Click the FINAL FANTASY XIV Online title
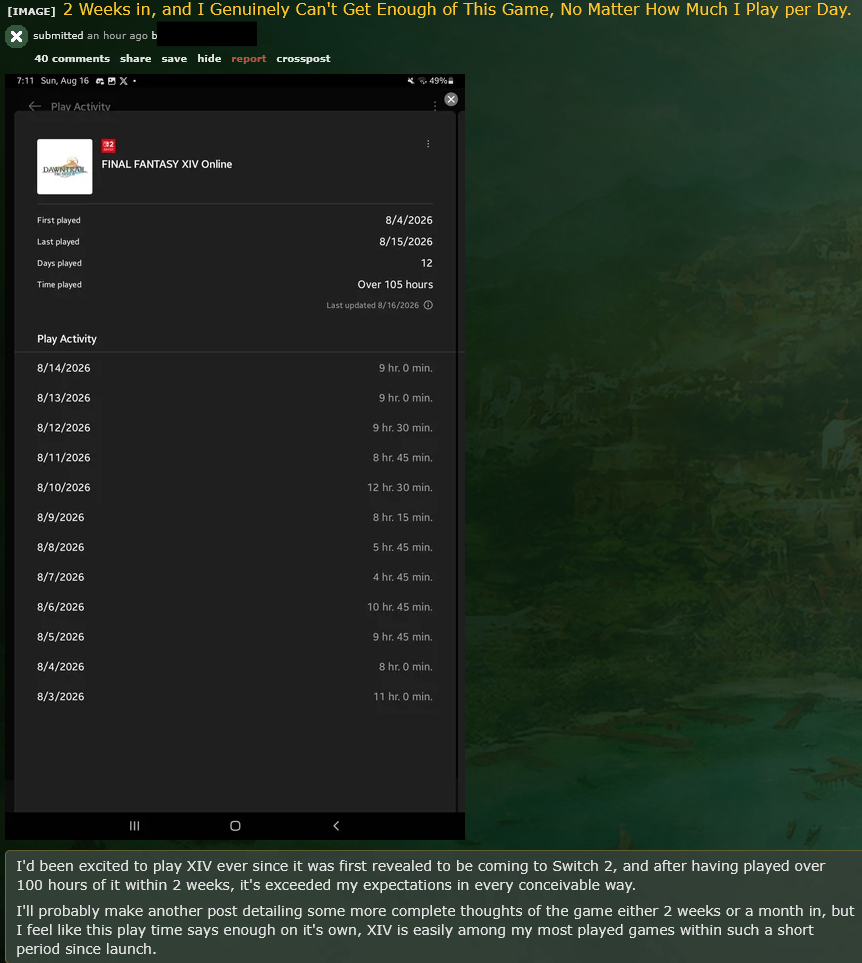Viewport: 862px width, 963px height. coord(167,164)
